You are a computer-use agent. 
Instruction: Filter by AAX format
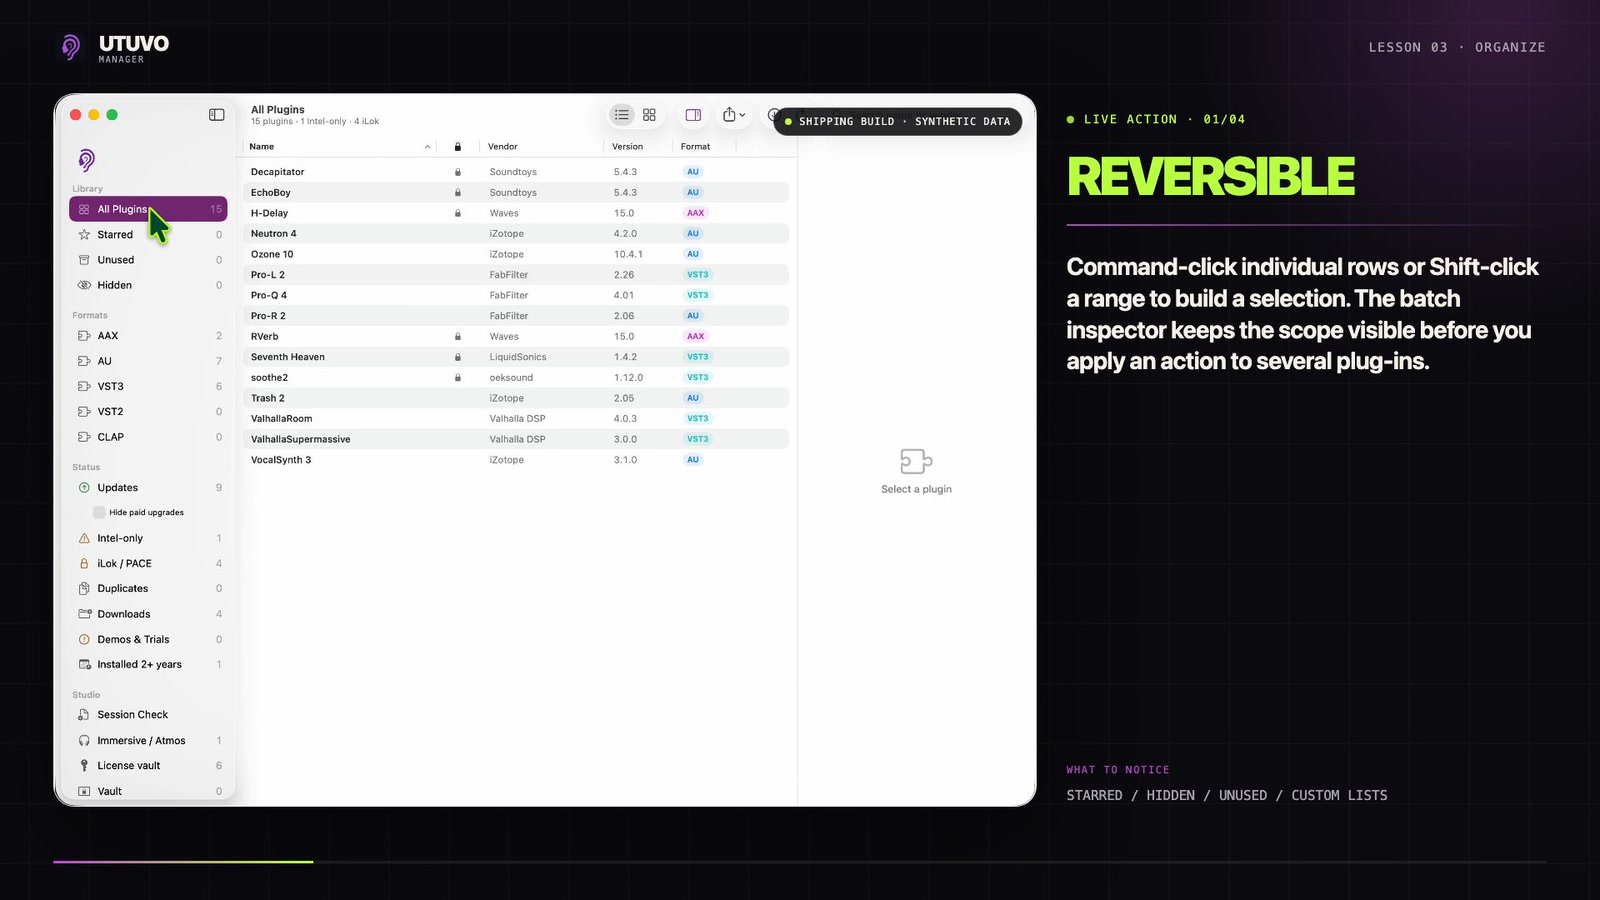(148, 336)
